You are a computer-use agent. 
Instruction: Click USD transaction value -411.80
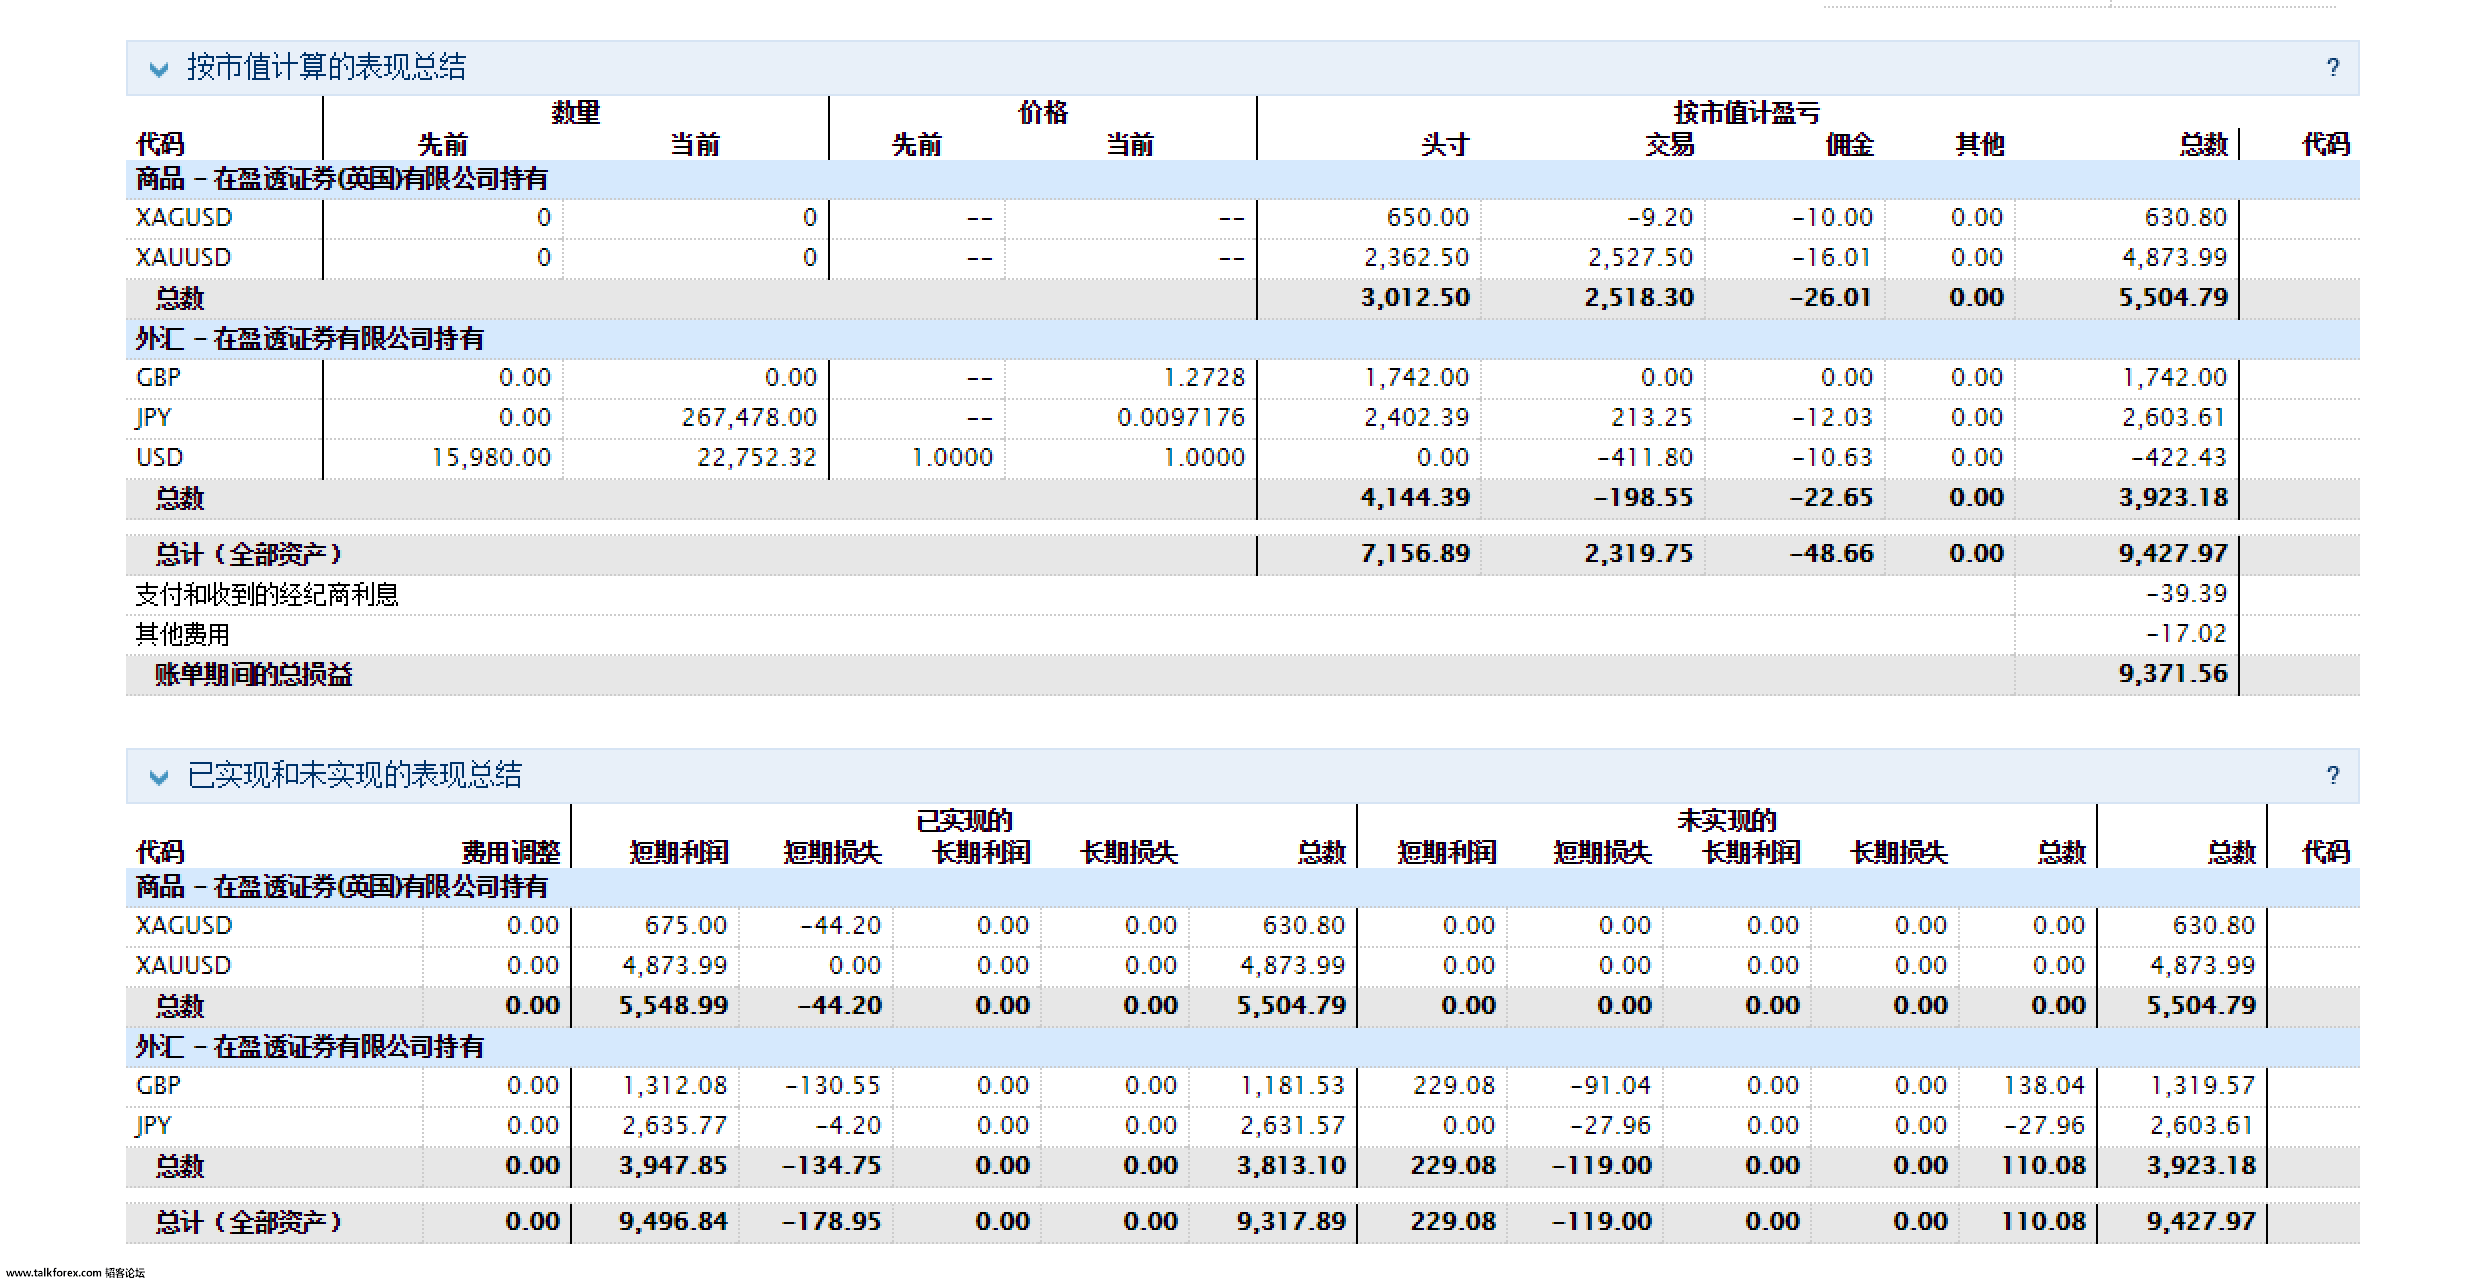(1645, 458)
